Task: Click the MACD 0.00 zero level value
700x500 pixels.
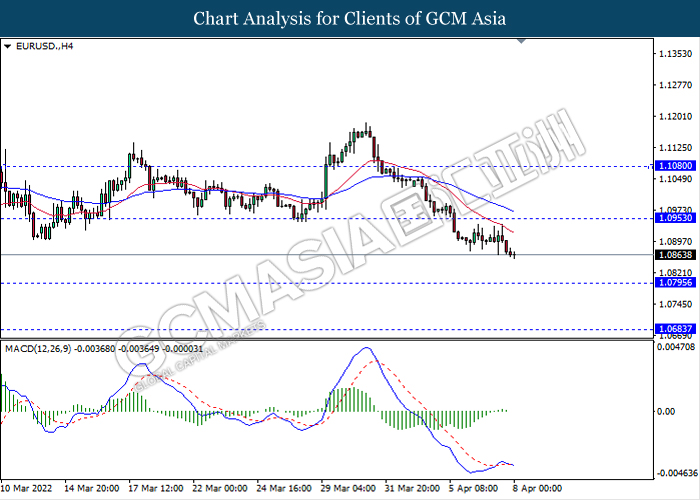Action: click(x=667, y=411)
